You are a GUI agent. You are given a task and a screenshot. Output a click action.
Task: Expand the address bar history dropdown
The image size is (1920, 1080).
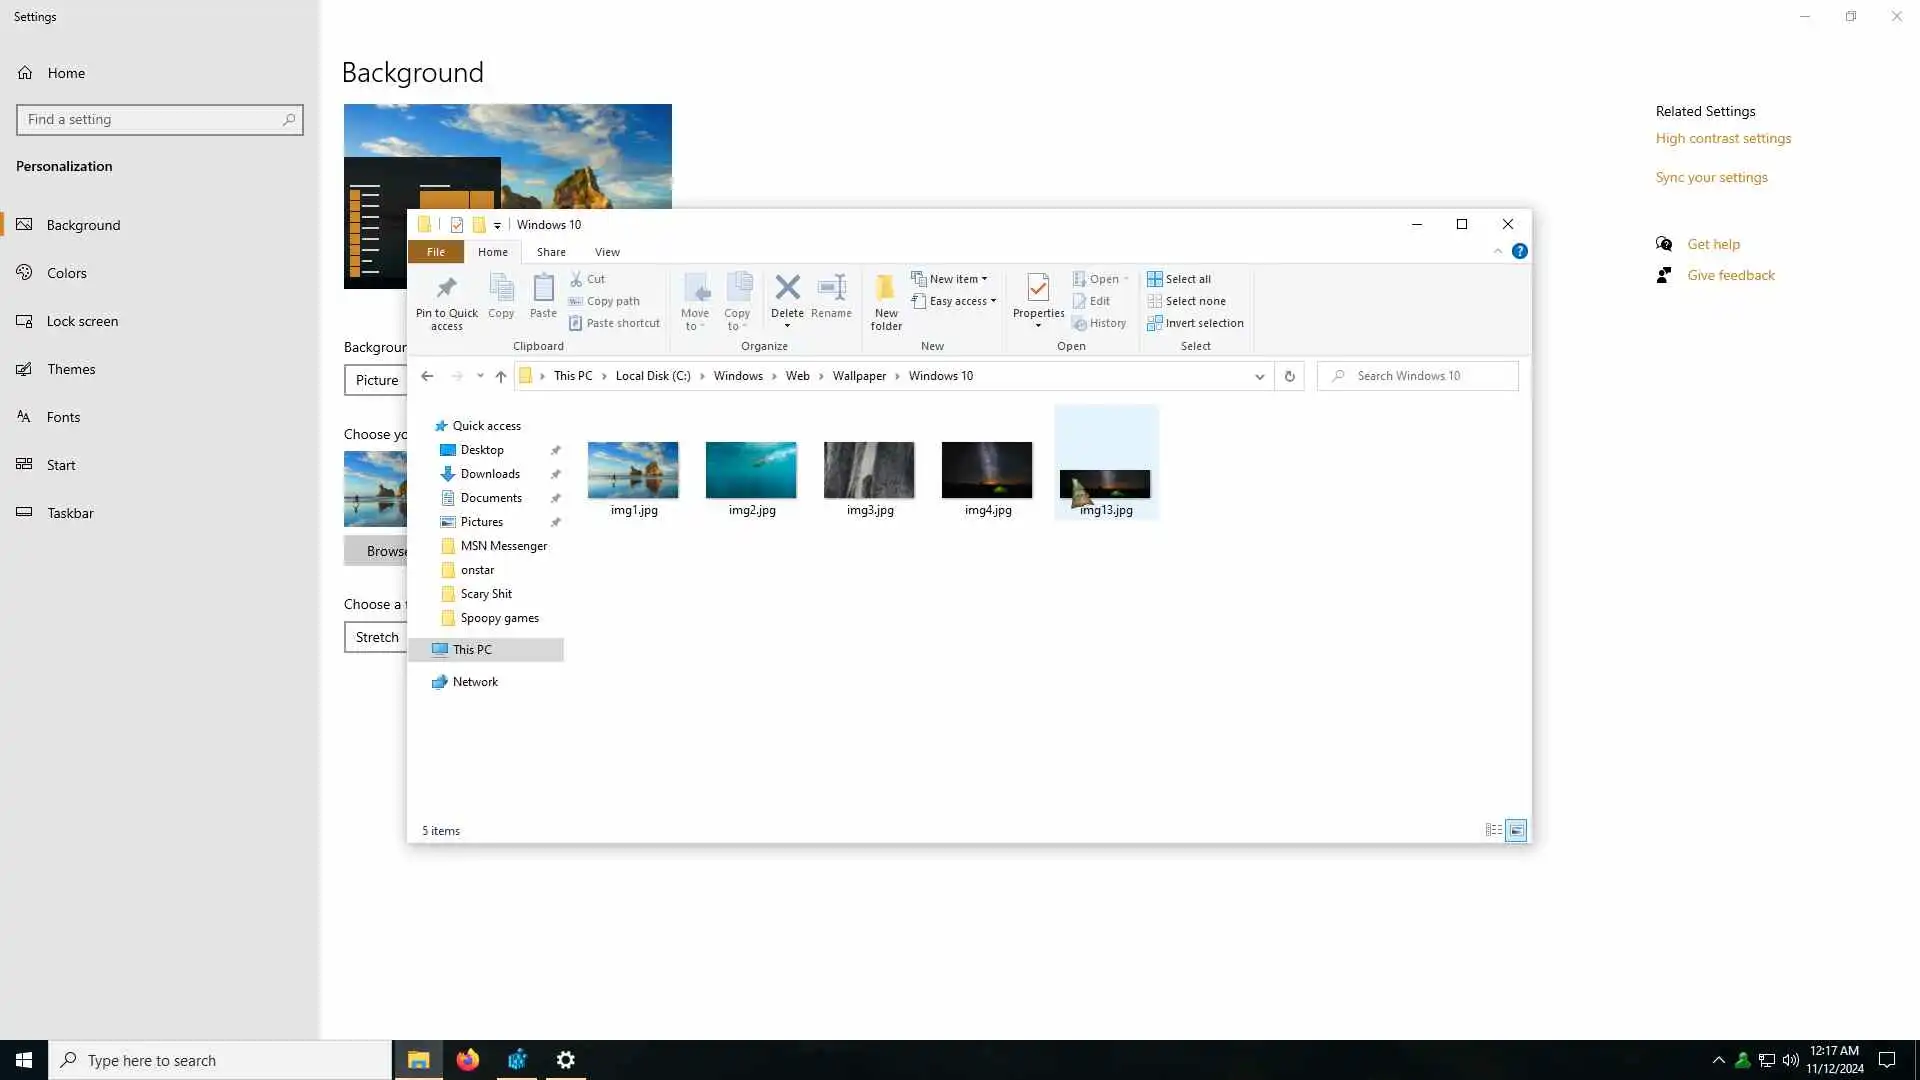point(1259,376)
